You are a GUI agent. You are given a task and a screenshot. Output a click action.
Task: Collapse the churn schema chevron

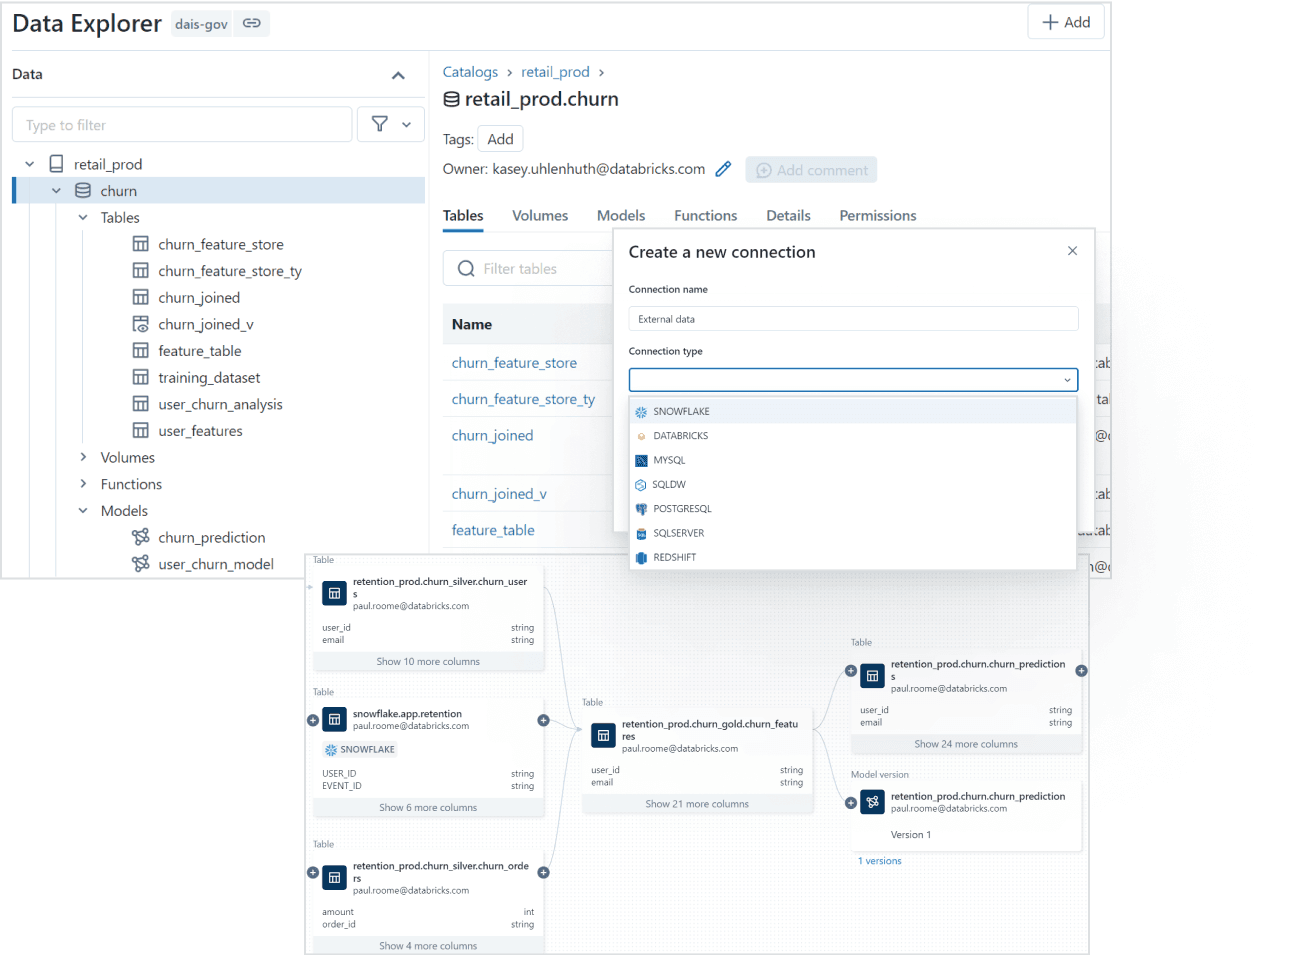[56, 191]
